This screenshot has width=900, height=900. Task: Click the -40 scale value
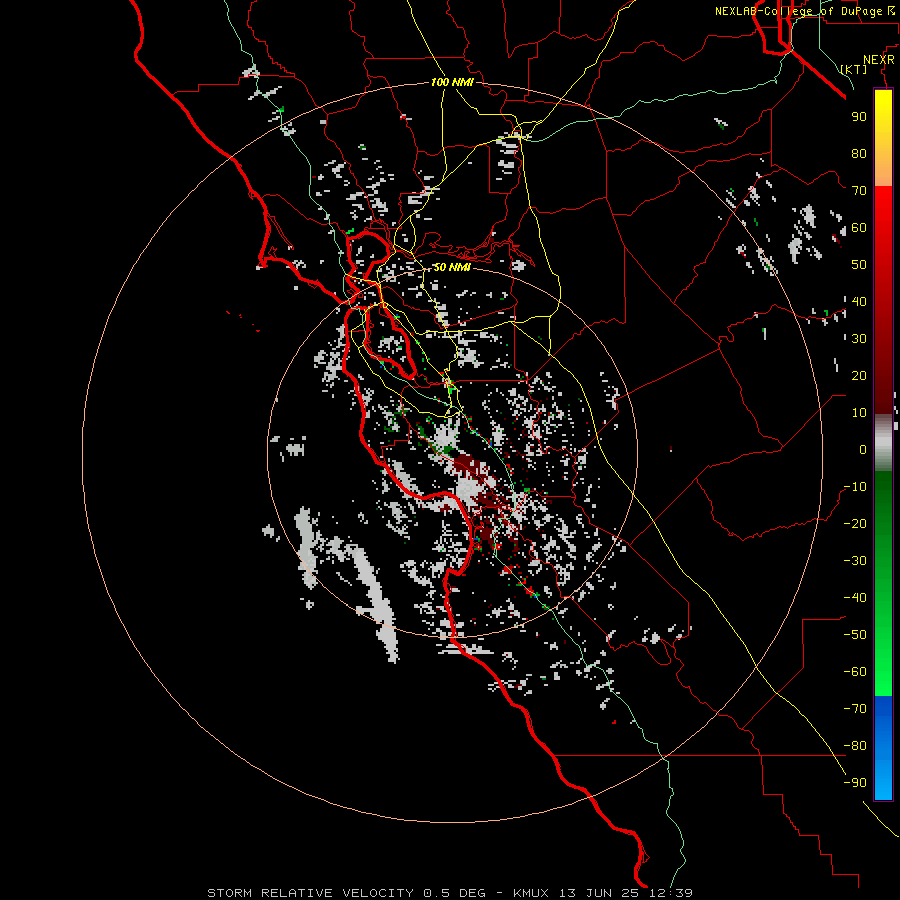coord(855,598)
